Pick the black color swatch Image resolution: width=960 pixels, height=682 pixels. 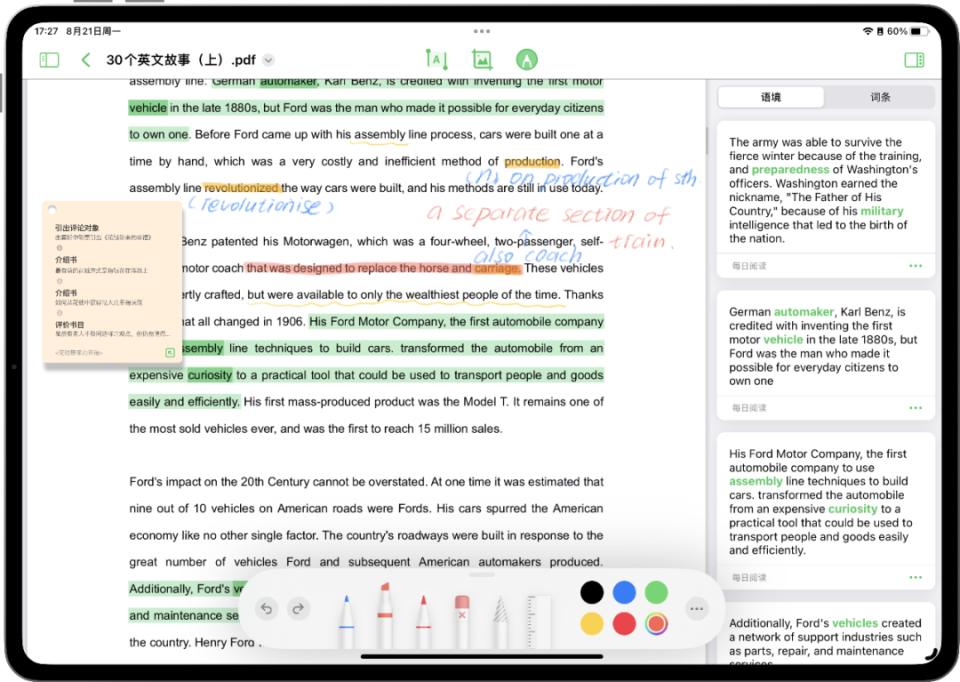tap(592, 592)
